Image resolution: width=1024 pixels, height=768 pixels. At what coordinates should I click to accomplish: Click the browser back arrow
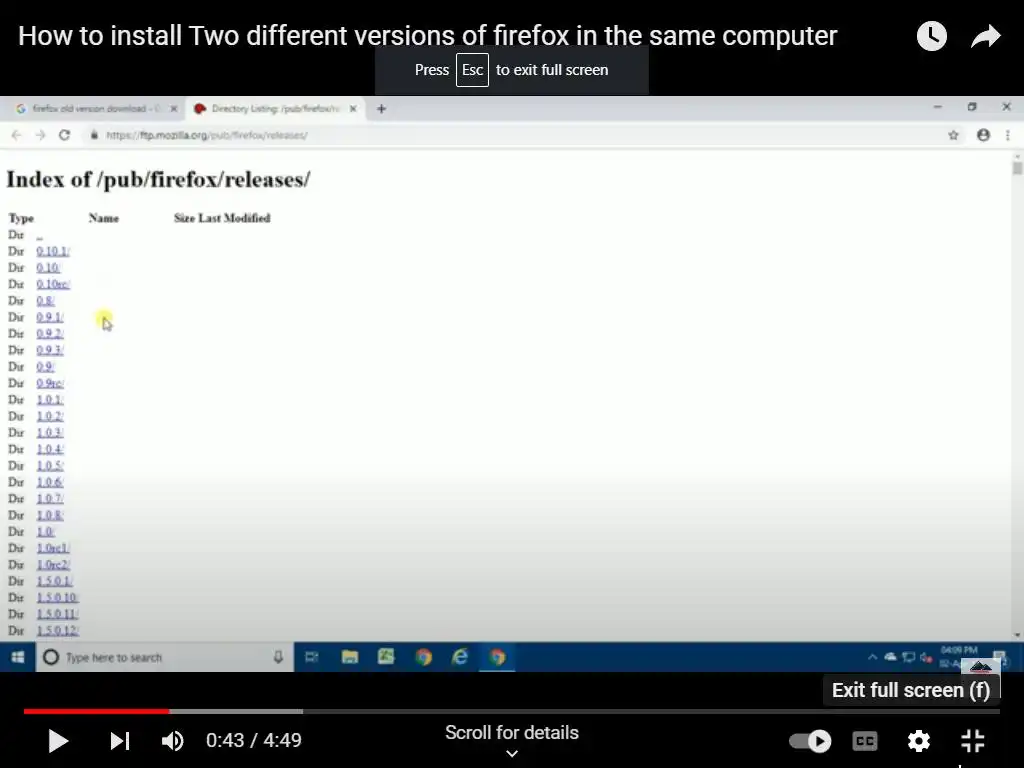pos(16,135)
